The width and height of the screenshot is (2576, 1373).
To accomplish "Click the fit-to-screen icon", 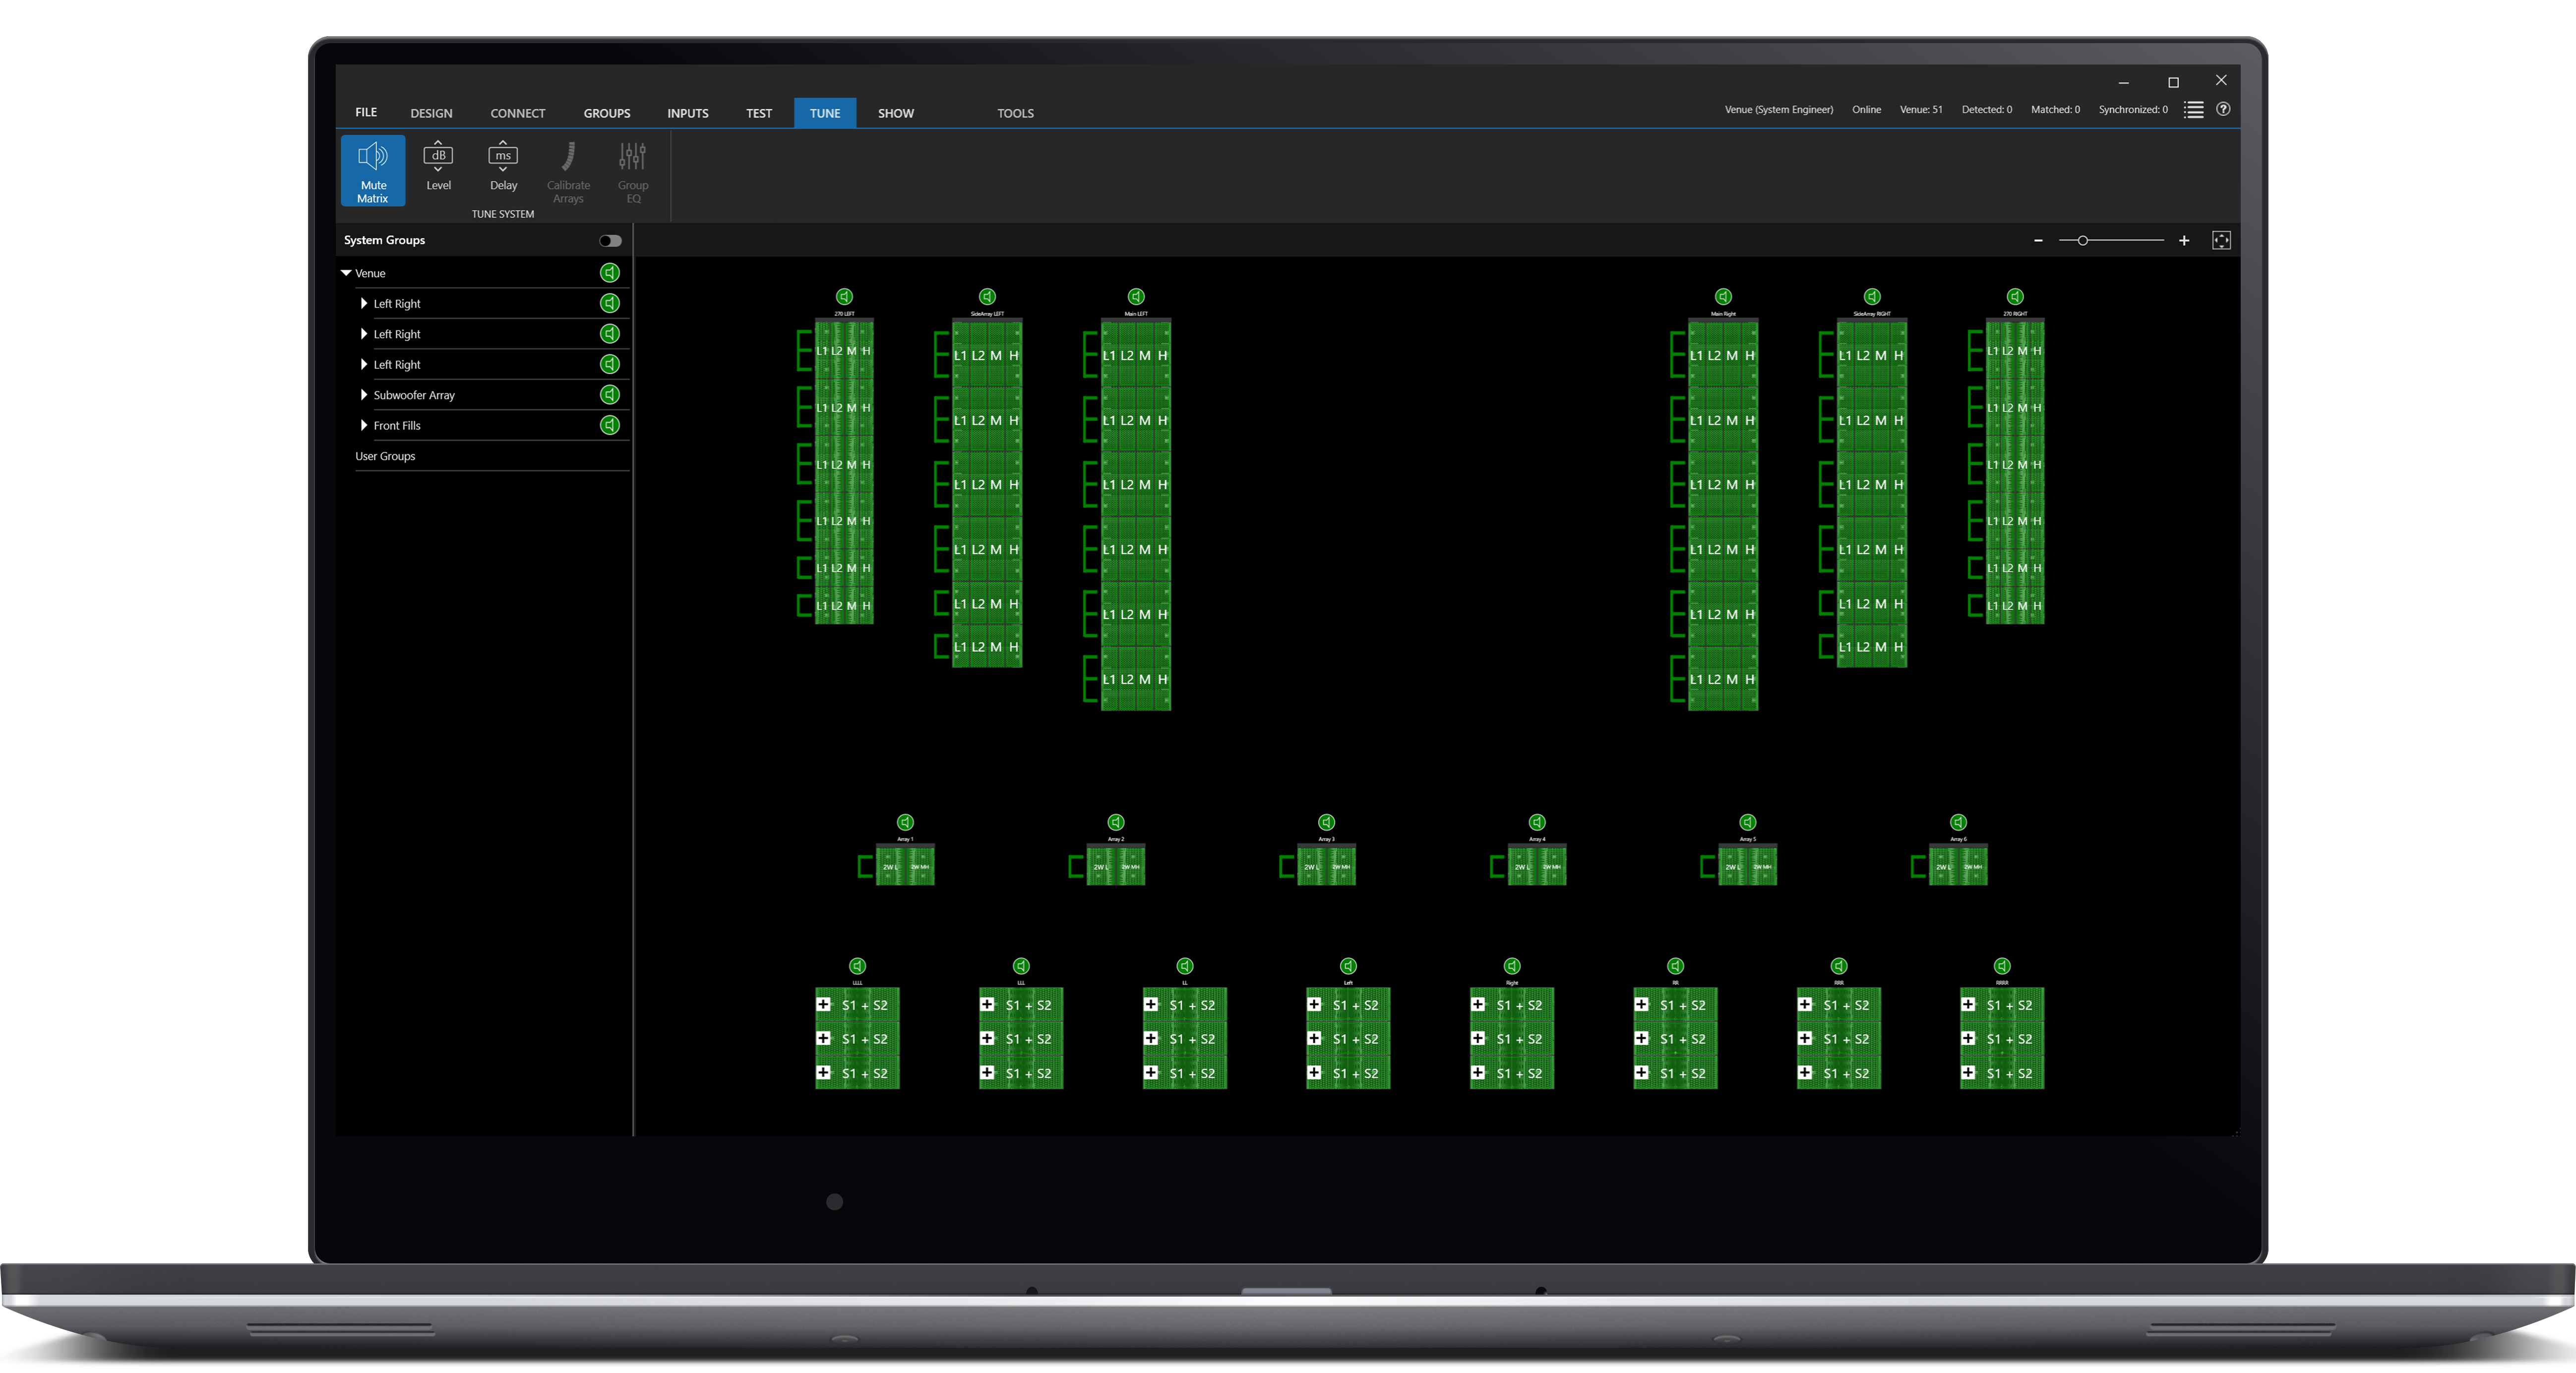I will 2221,240.
